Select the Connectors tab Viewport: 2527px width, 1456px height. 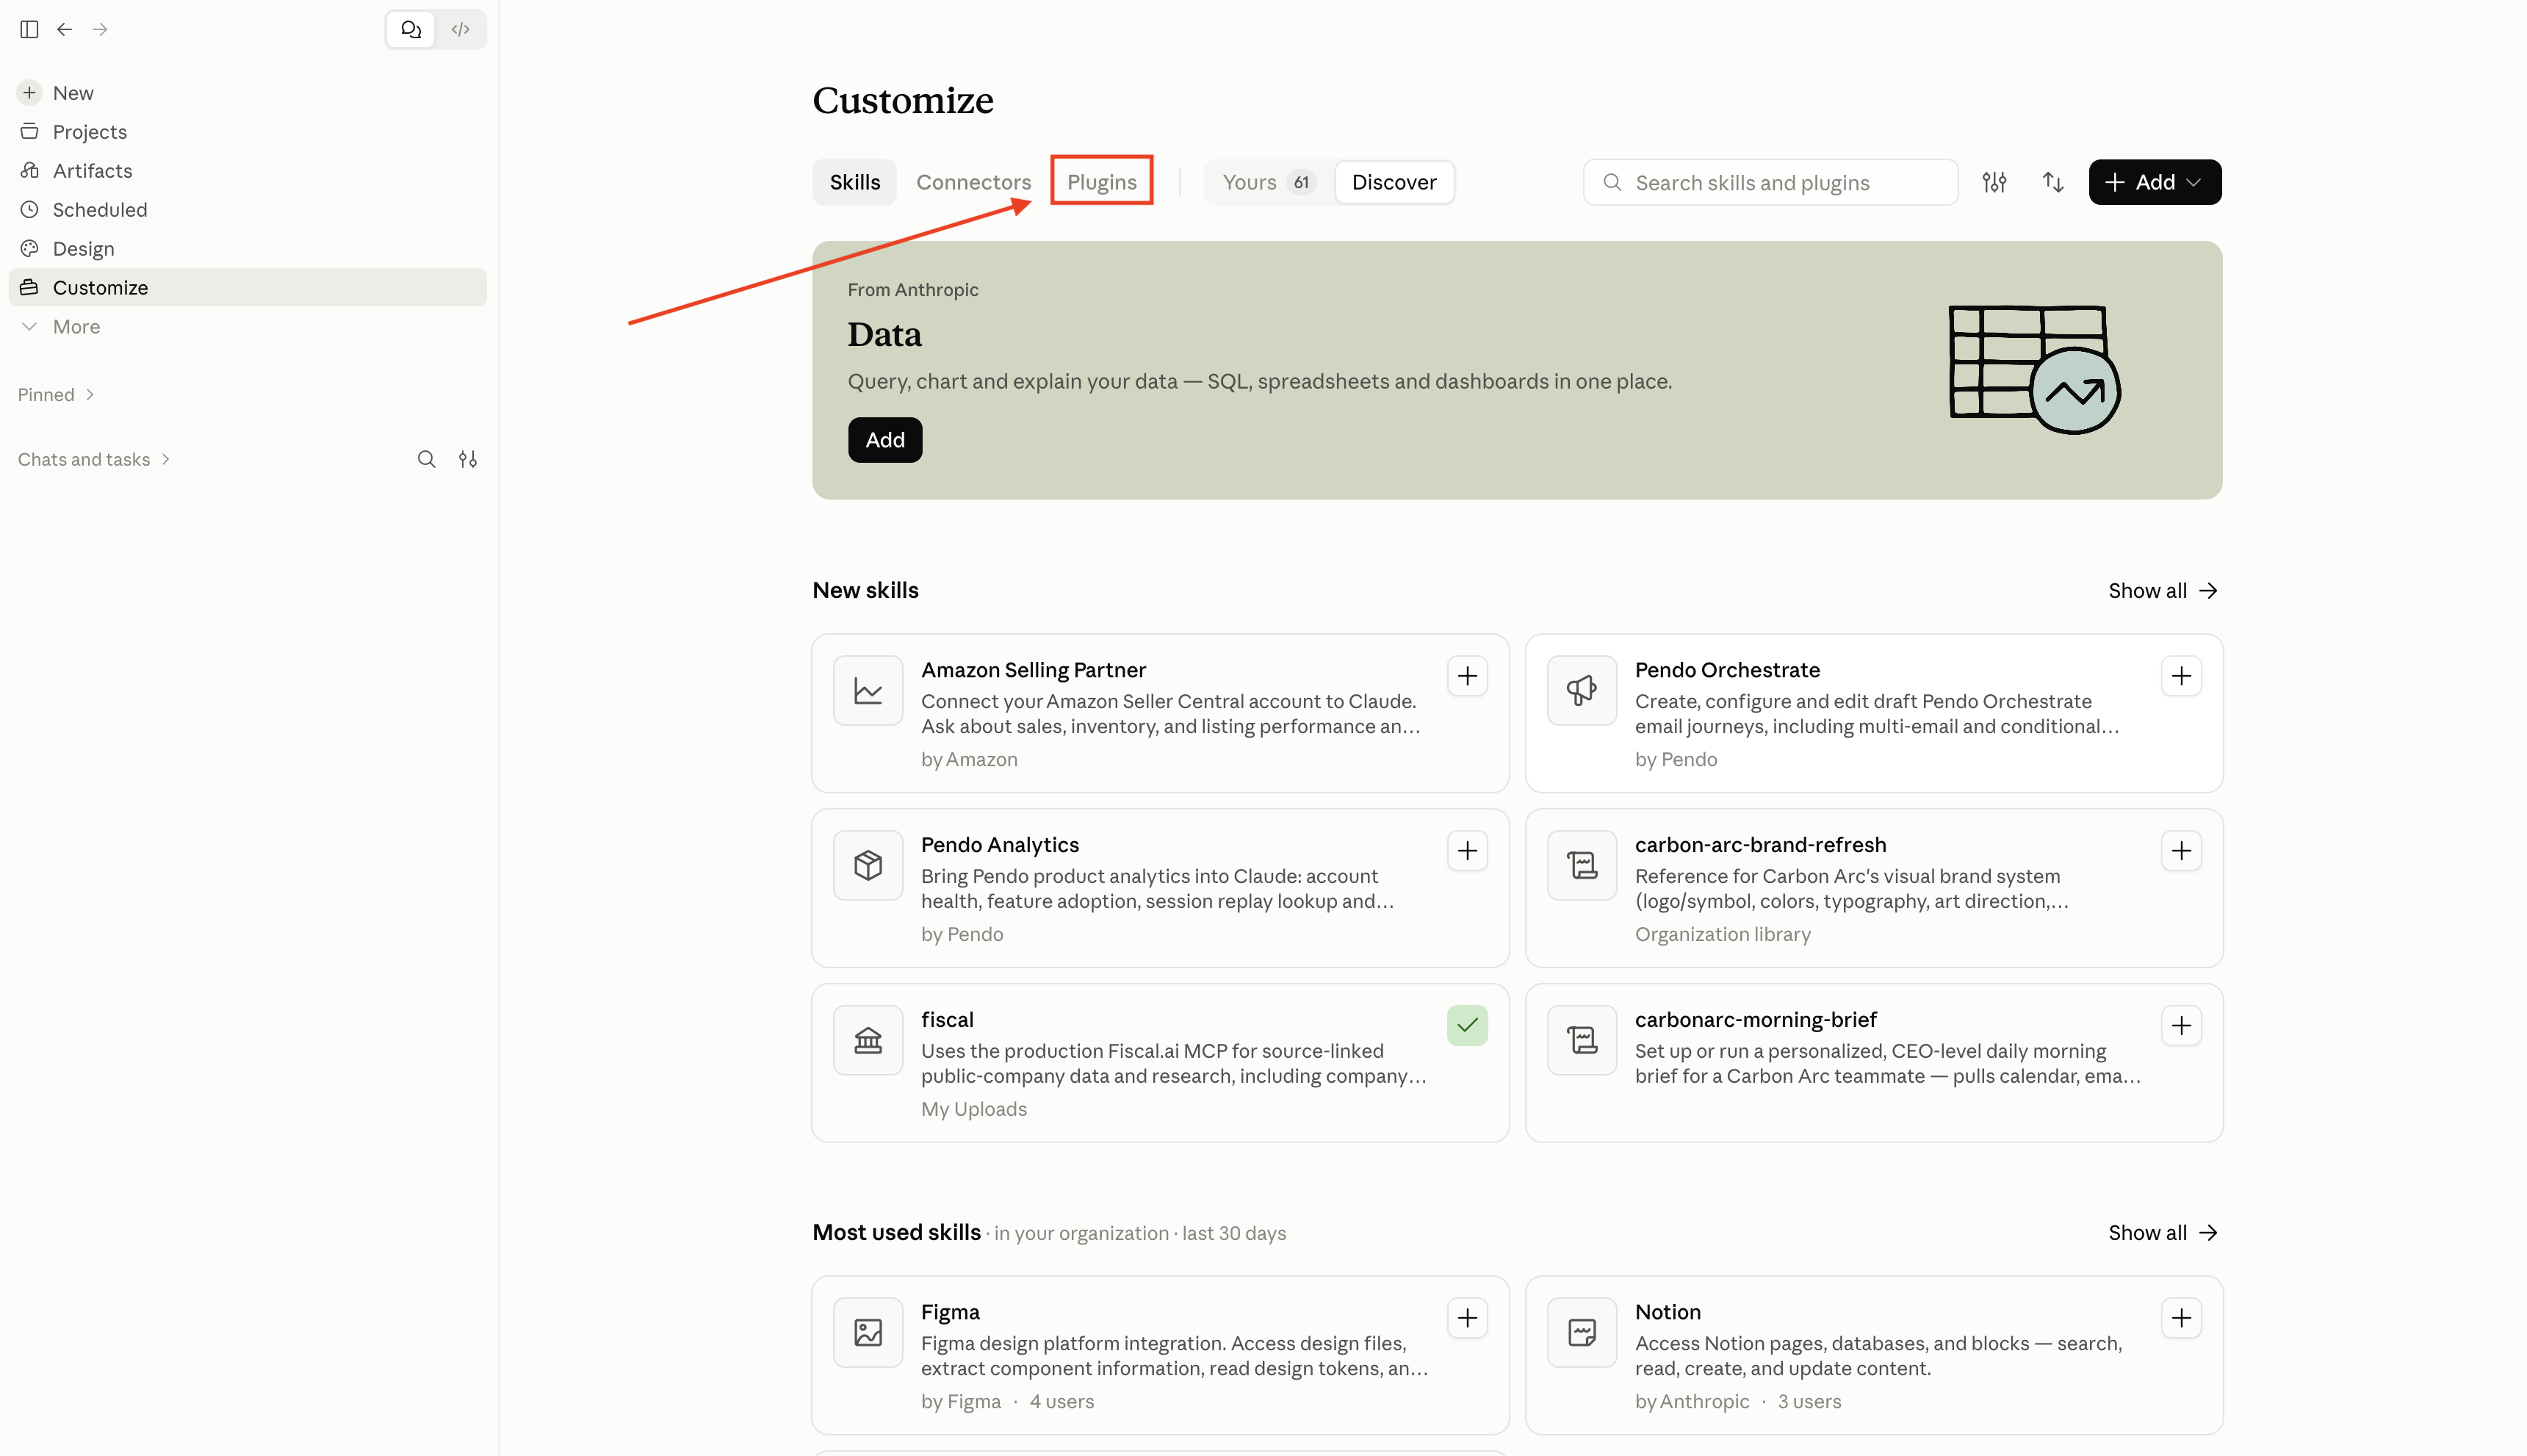[x=973, y=182]
